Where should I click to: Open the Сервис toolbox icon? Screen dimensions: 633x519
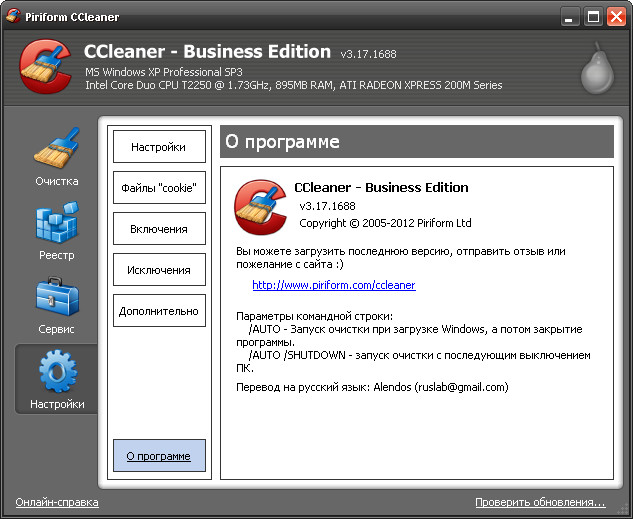tap(56, 298)
